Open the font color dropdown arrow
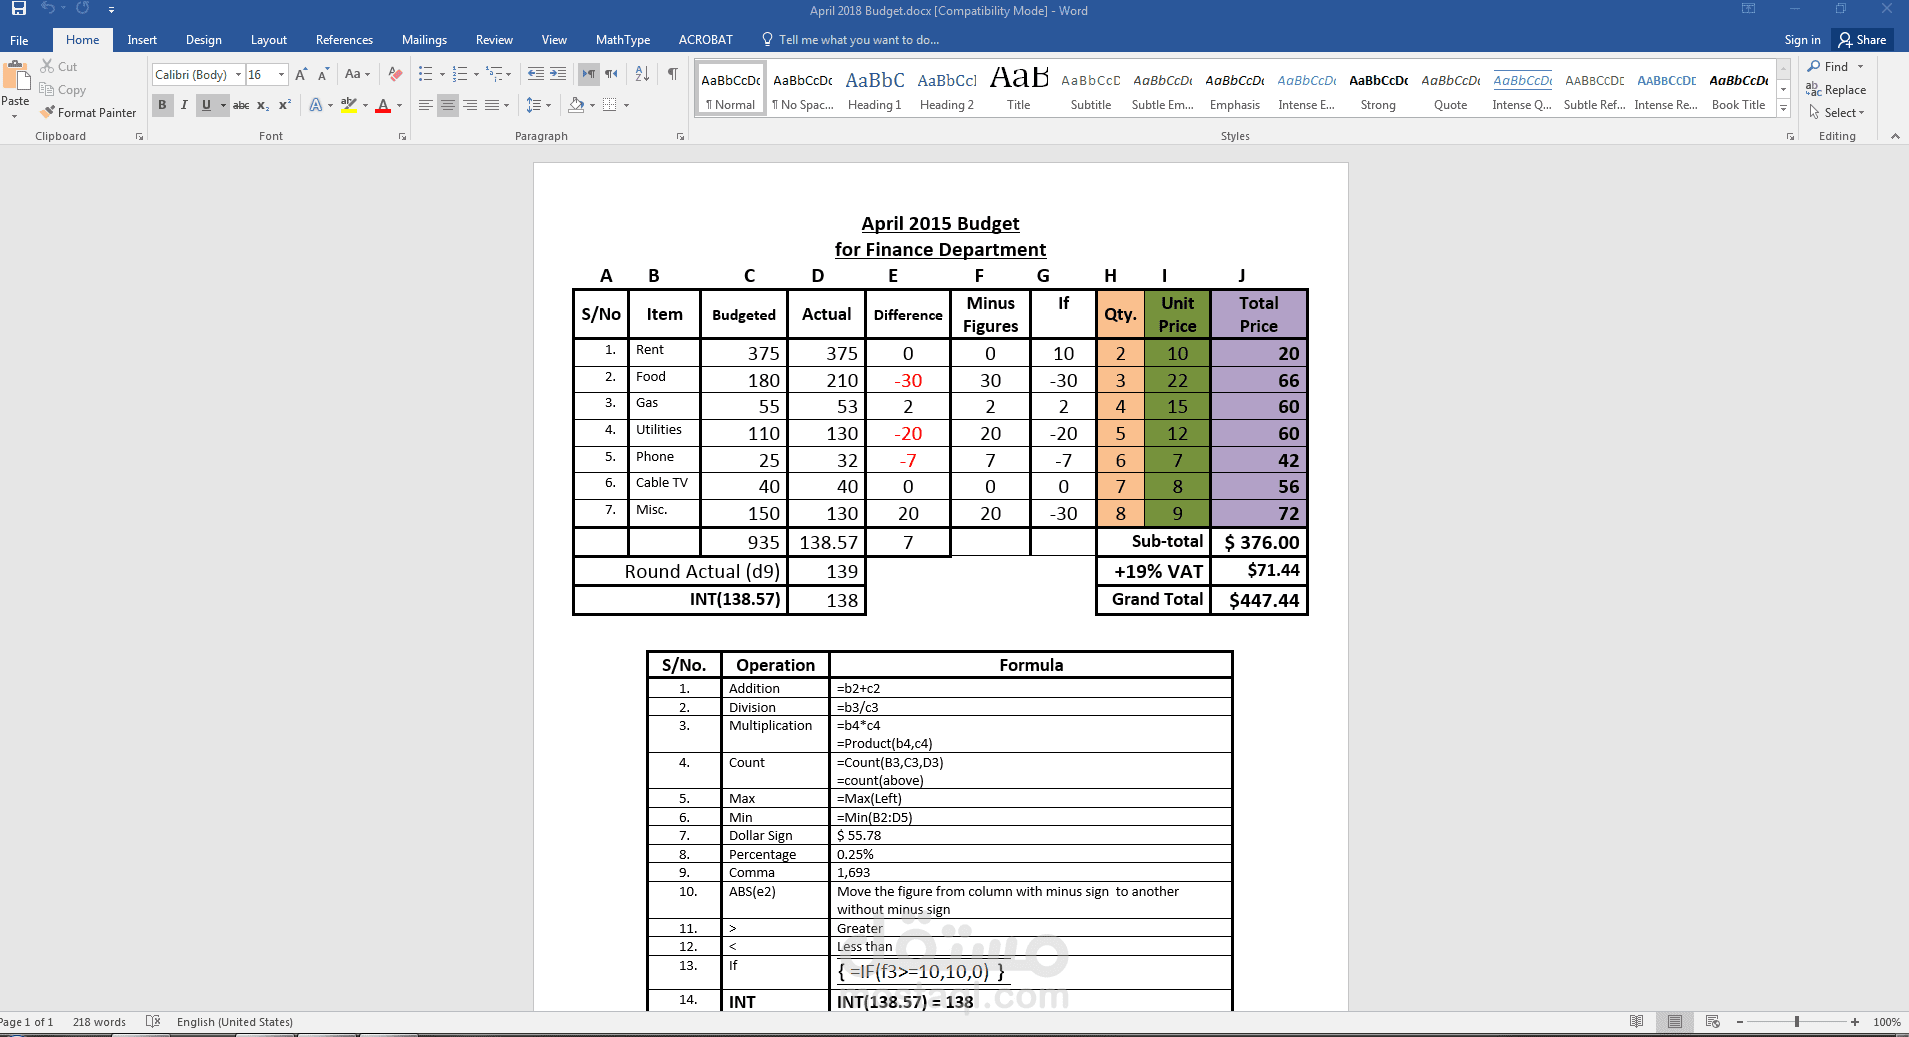Screen dimensions: 1909x1037 coord(398,105)
